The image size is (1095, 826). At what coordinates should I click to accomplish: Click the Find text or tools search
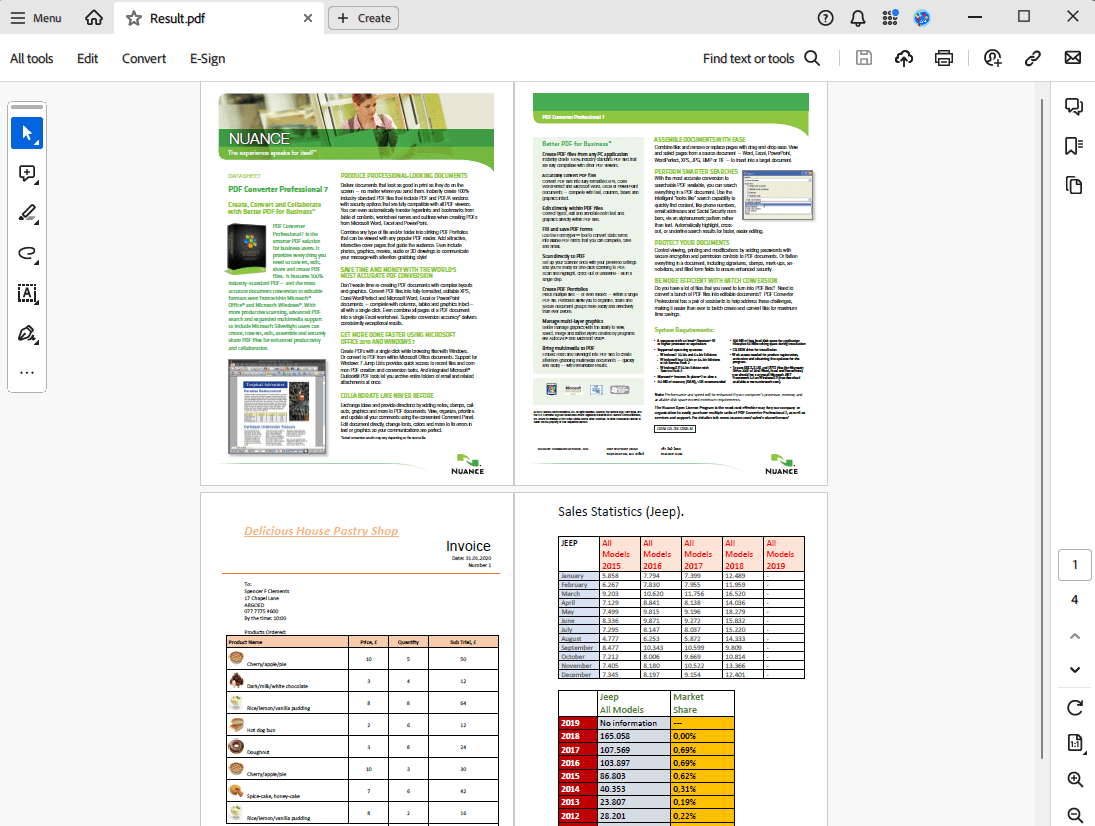click(761, 58)
